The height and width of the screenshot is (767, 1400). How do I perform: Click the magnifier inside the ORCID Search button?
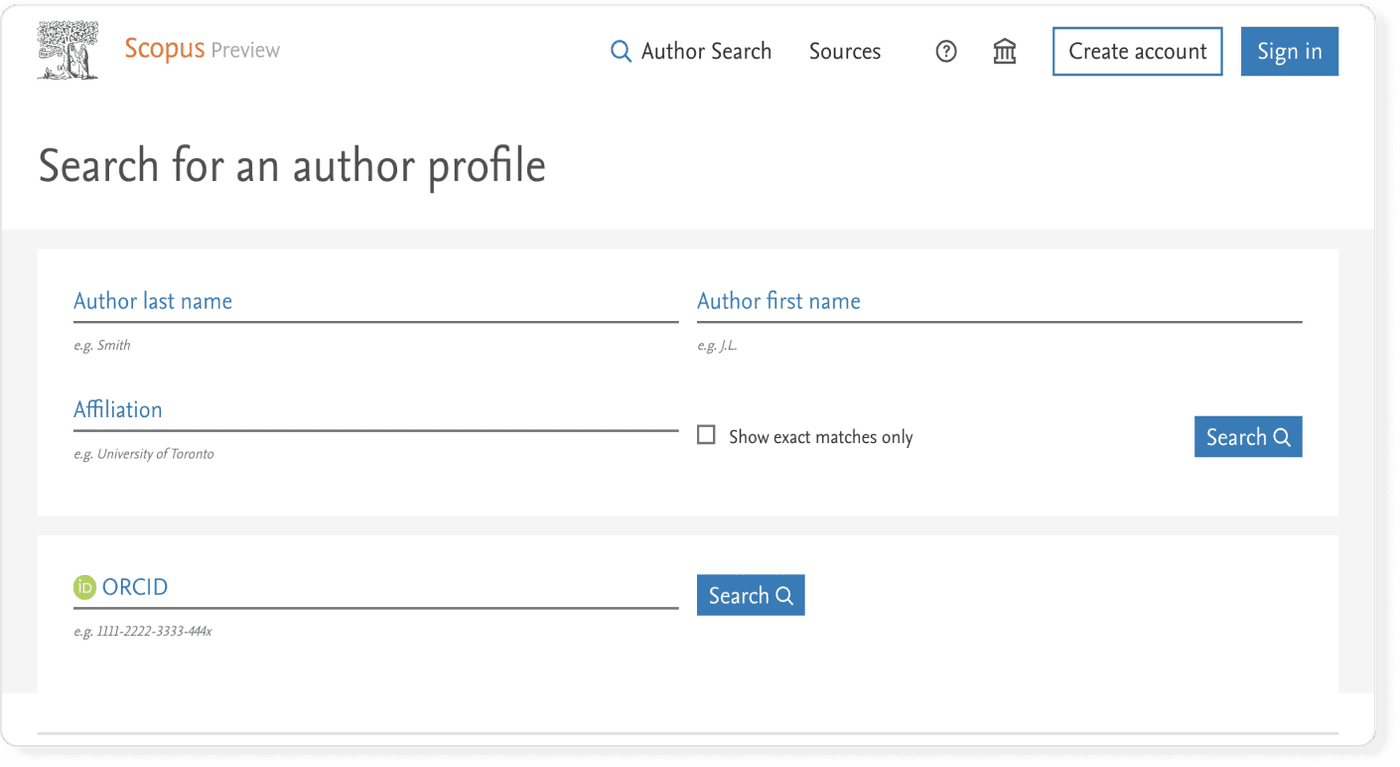[782, 595]
